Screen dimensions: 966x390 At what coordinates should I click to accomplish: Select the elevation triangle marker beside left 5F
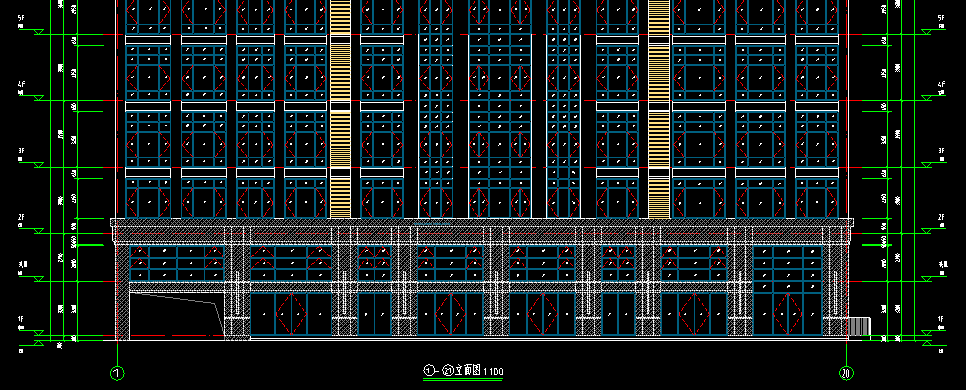[39, 31]
